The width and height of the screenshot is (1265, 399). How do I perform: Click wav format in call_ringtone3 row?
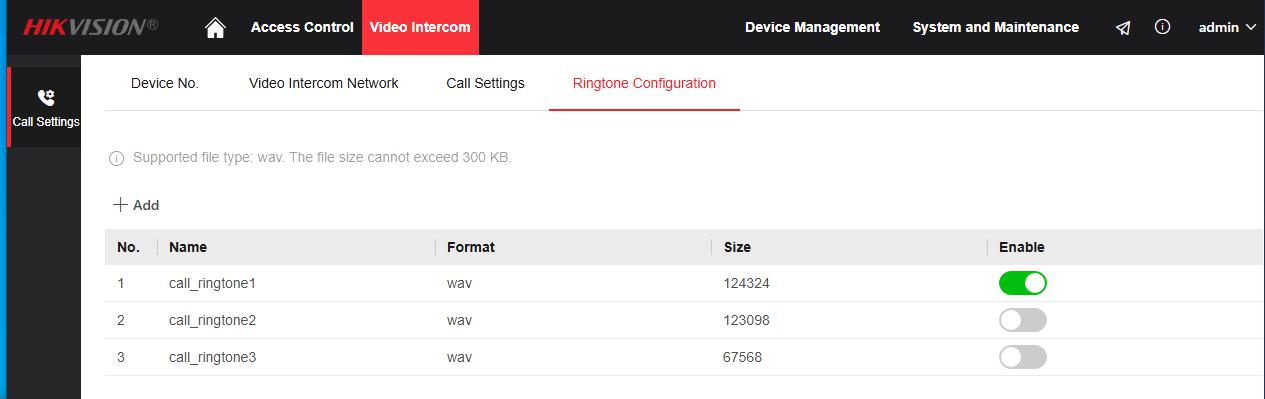click(x=459, y=357)
